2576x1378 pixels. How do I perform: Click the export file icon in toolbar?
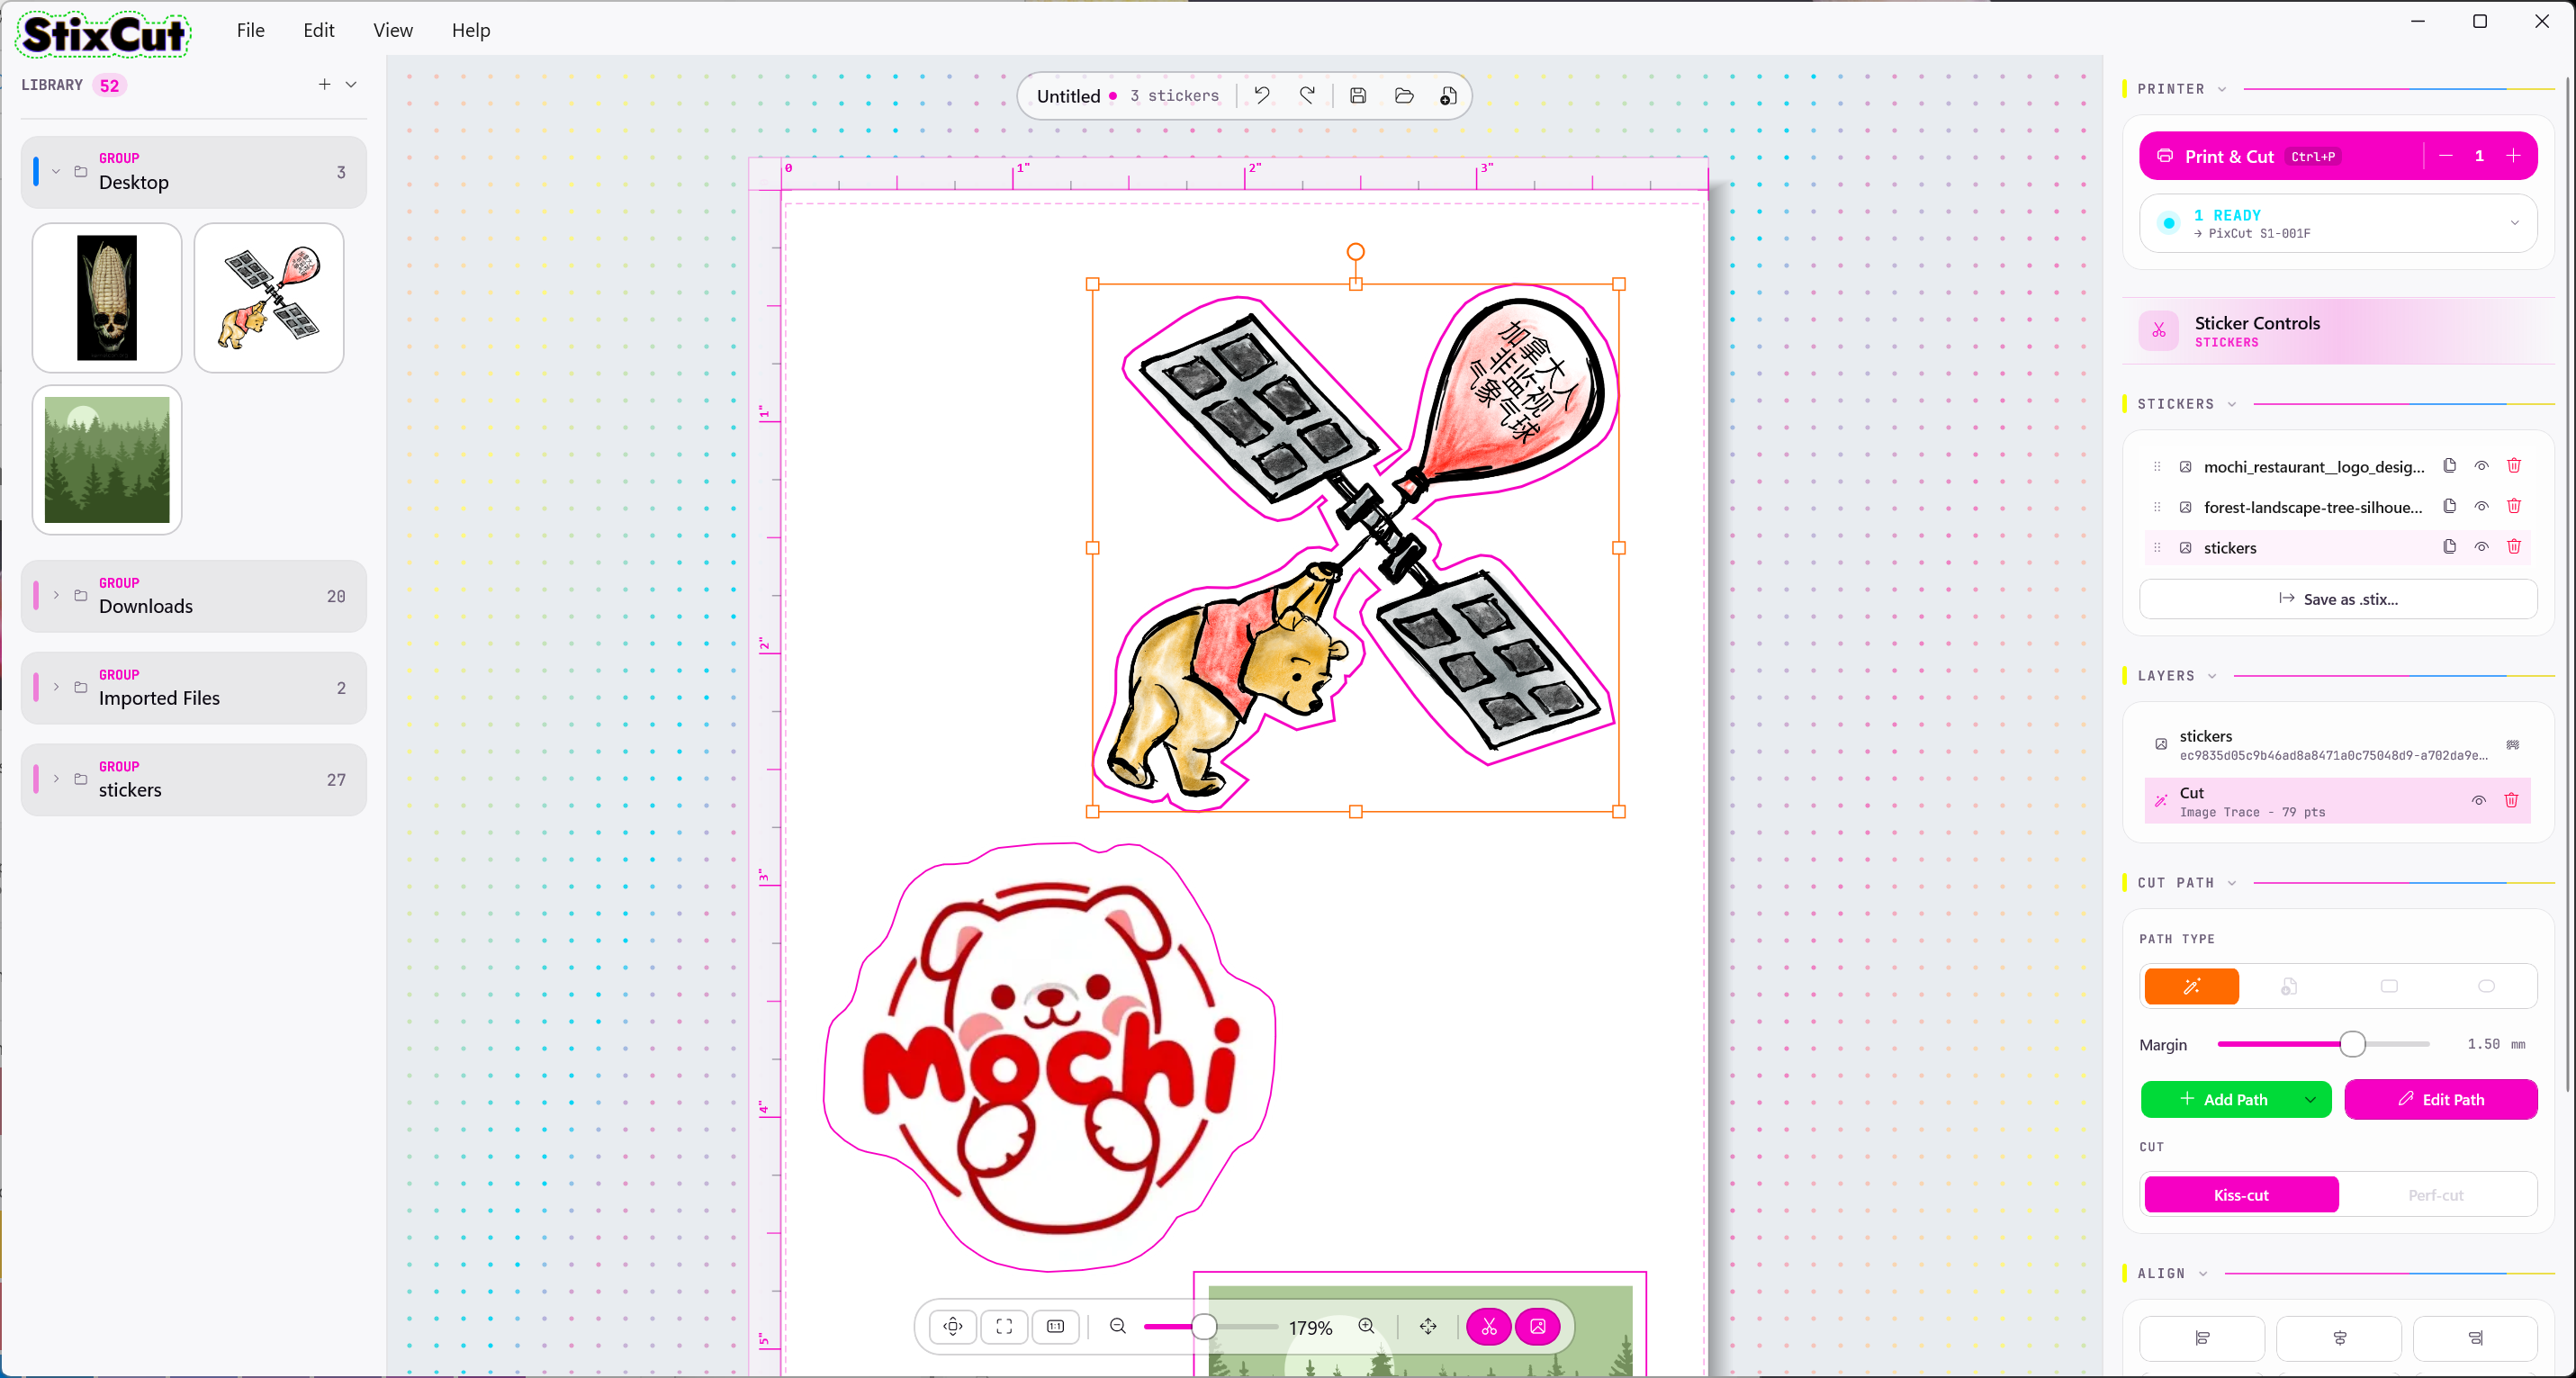1448,96
